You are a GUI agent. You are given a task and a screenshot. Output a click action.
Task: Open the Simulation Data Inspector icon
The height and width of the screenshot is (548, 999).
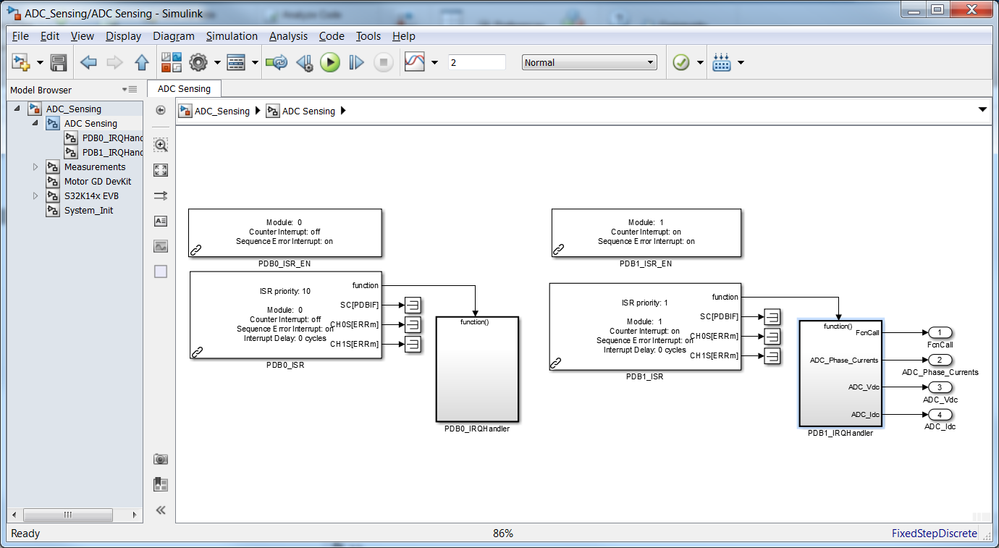pyautogui.click(x=414, y=62)
